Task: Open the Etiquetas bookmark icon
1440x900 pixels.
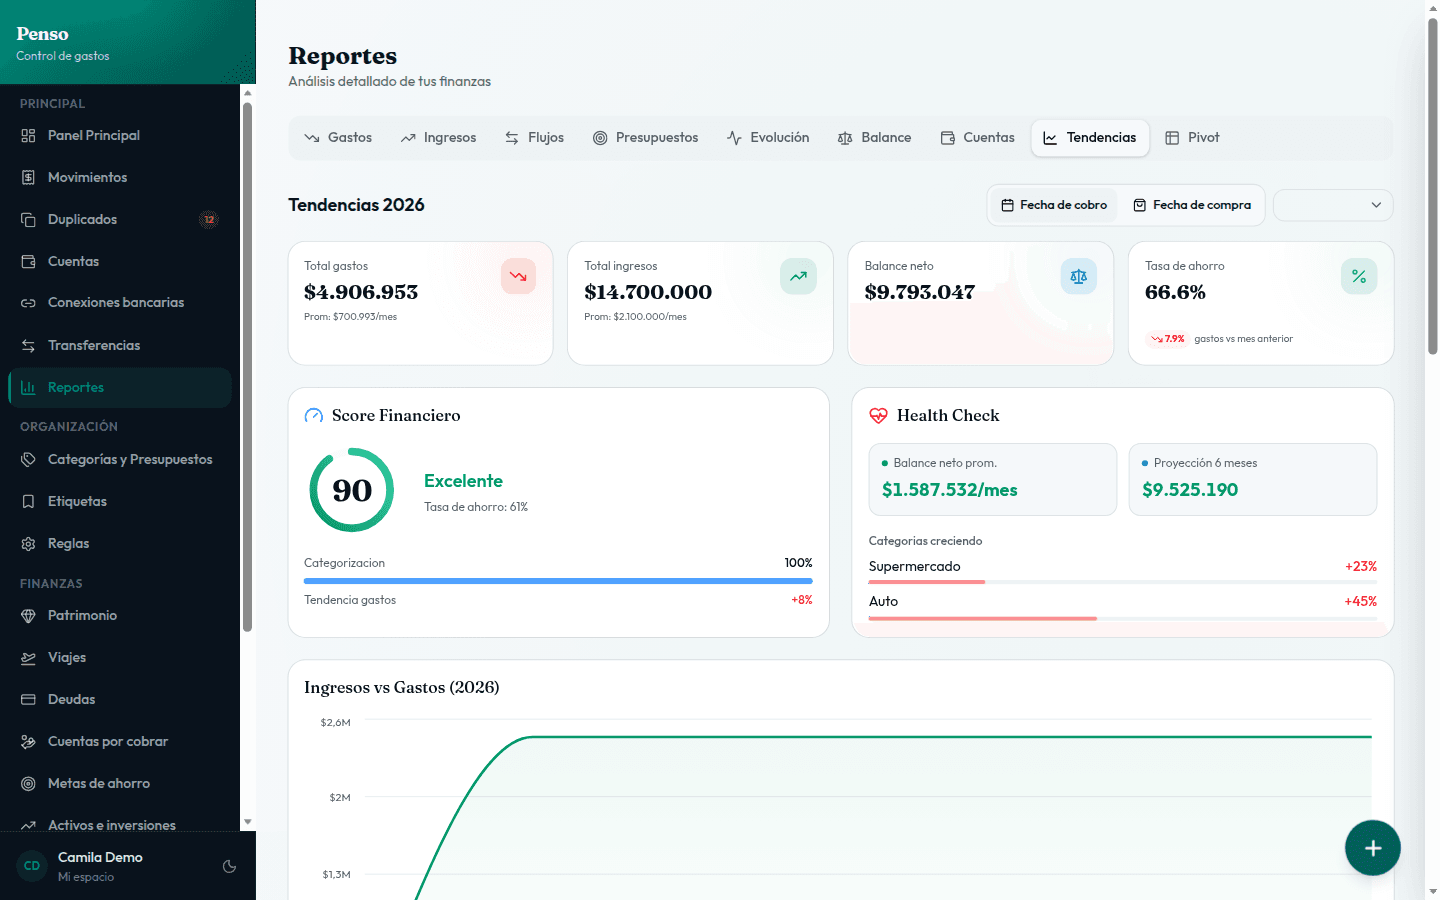Action: (28, 501)
